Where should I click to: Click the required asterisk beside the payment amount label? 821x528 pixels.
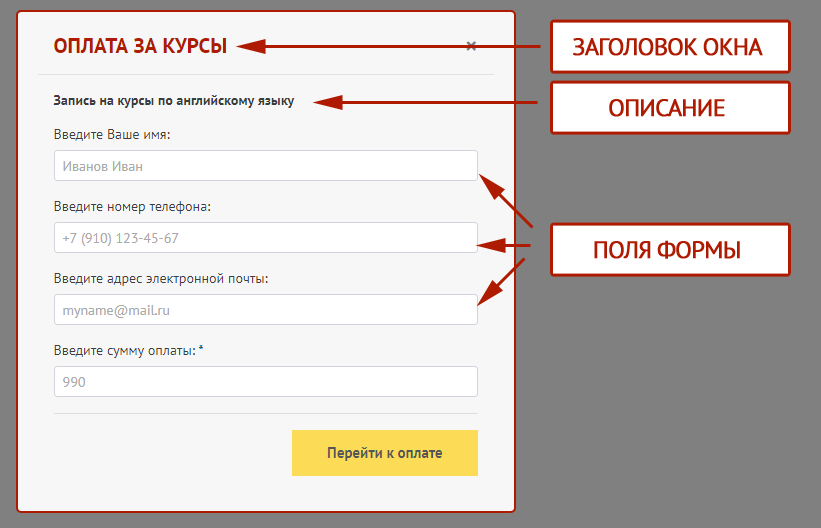201,348
